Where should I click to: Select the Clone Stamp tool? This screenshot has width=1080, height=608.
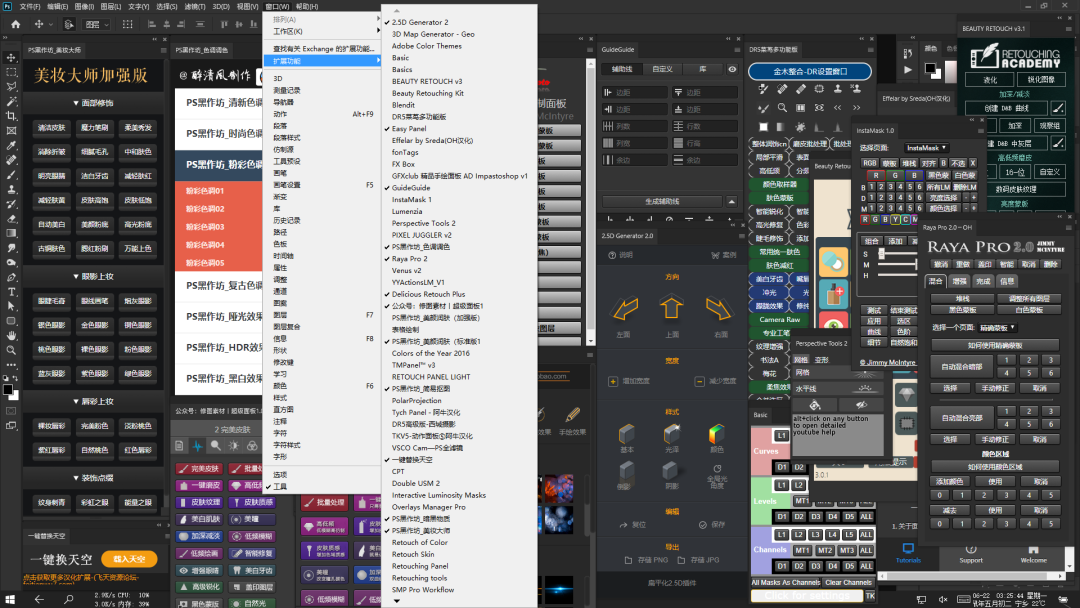11,189
